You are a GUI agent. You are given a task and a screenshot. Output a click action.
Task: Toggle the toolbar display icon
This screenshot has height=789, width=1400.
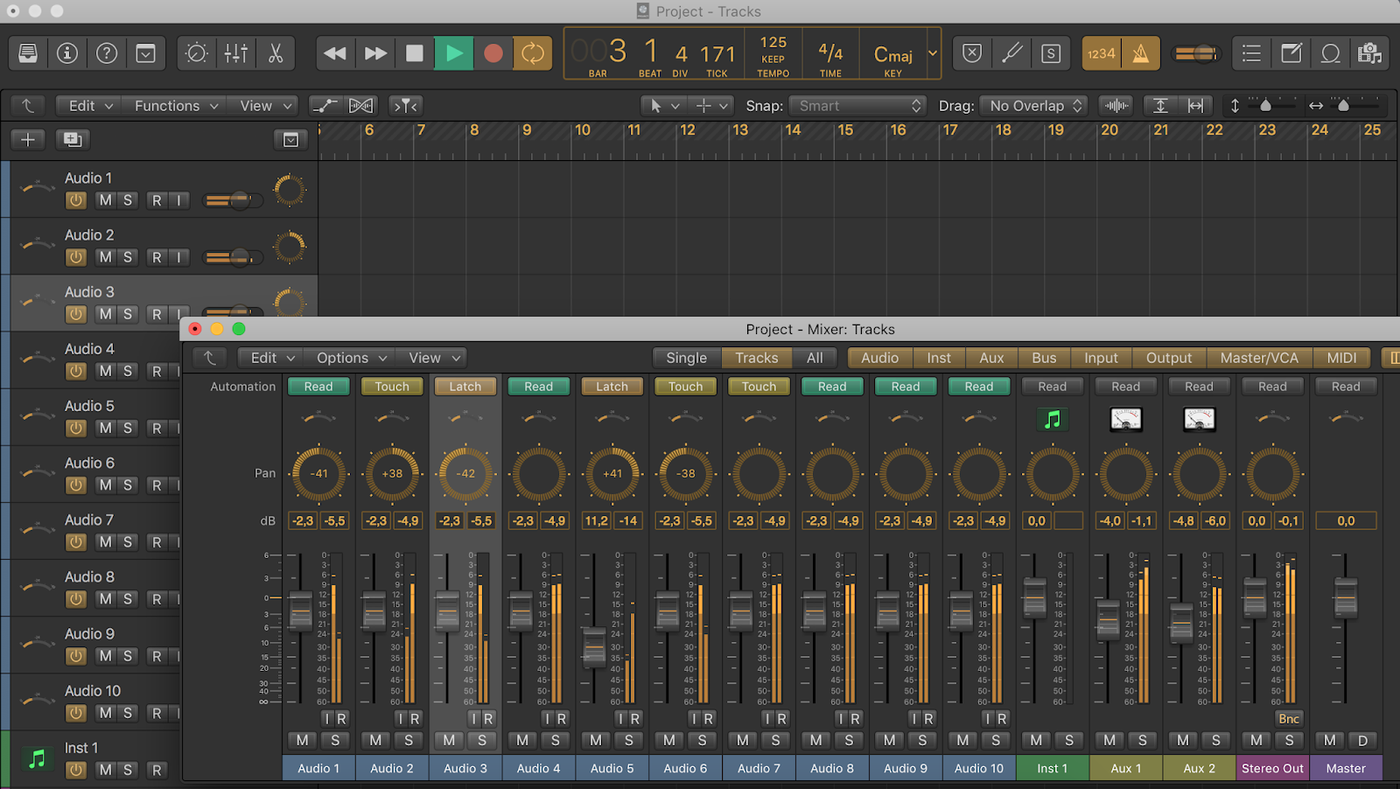[146, 53]
